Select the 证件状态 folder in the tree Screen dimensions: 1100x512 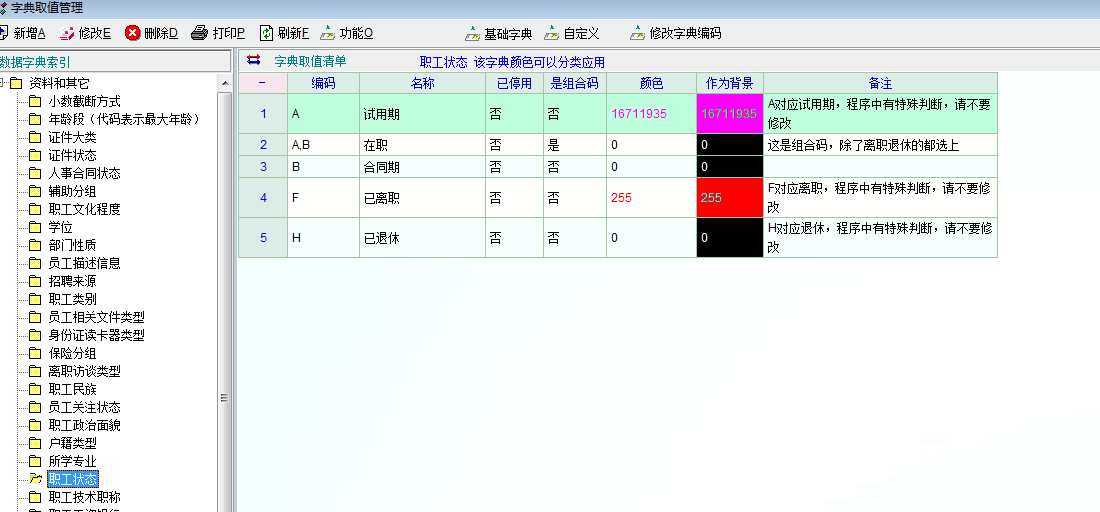(72, 155)
